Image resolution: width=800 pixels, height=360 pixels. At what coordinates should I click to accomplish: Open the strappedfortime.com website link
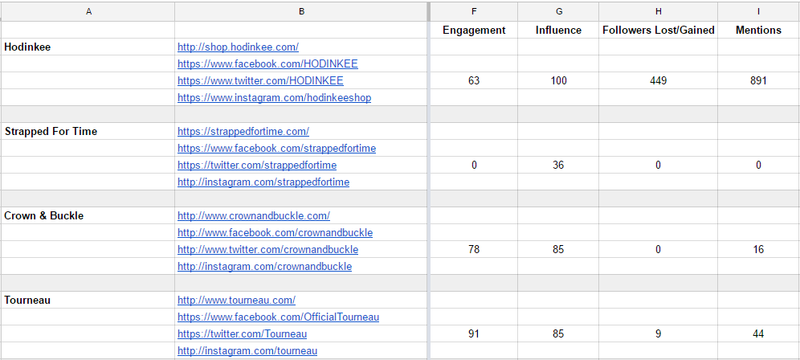click(243, 132)
